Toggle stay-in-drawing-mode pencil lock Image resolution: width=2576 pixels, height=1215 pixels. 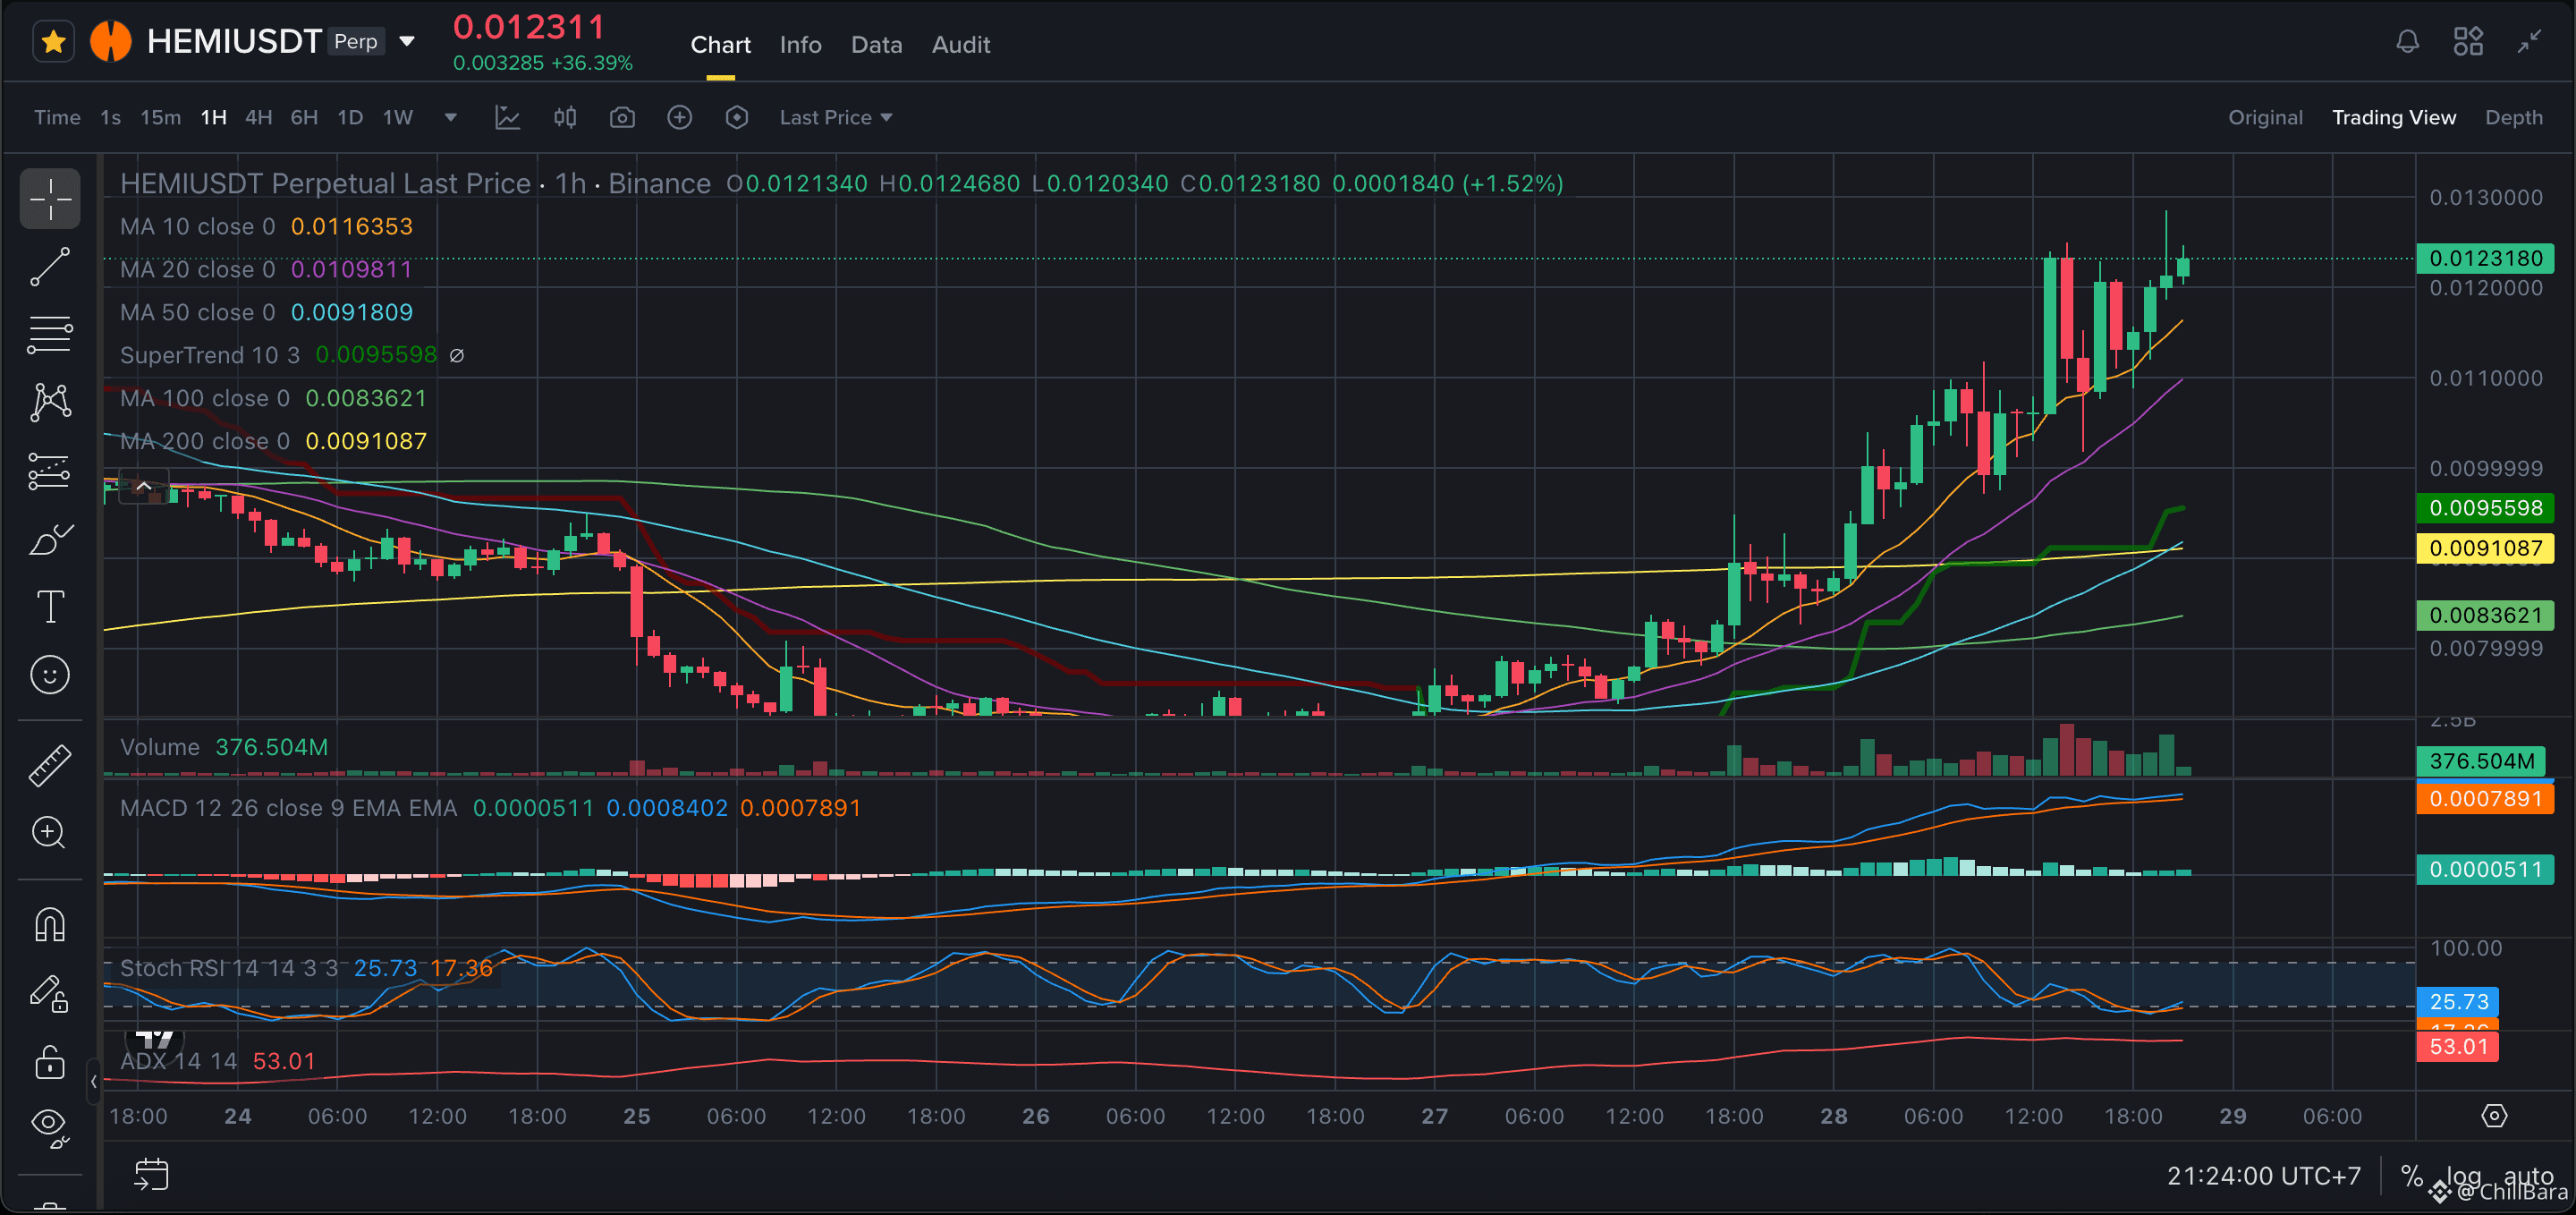tap(50, 993)
